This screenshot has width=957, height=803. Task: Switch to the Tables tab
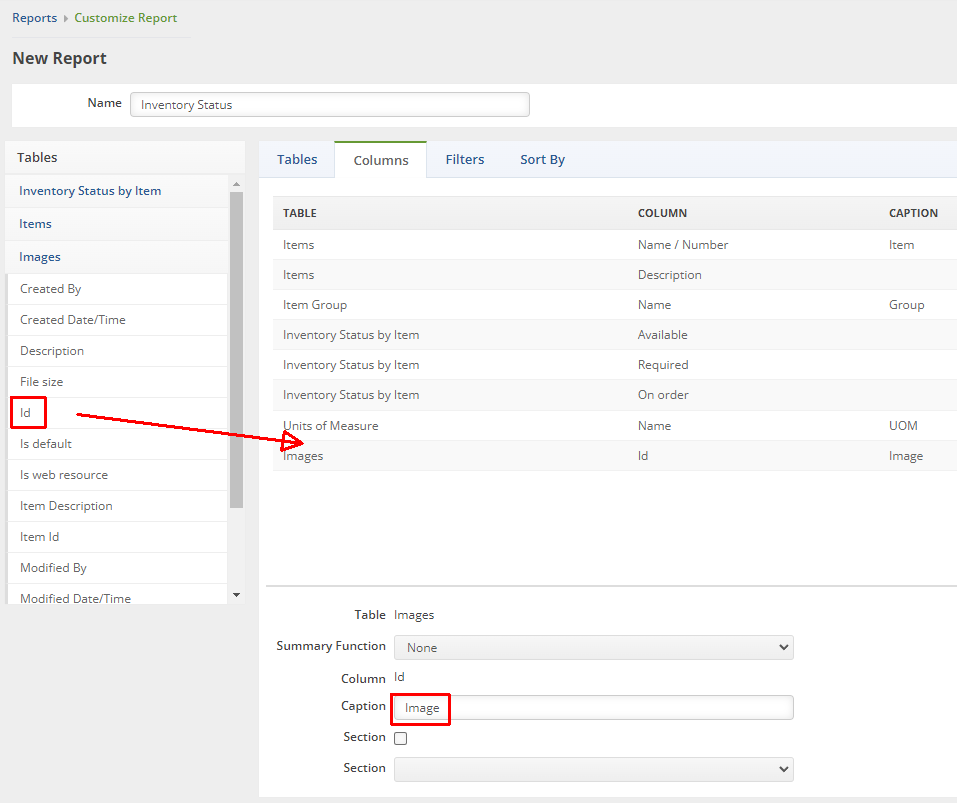pos(297,159)
